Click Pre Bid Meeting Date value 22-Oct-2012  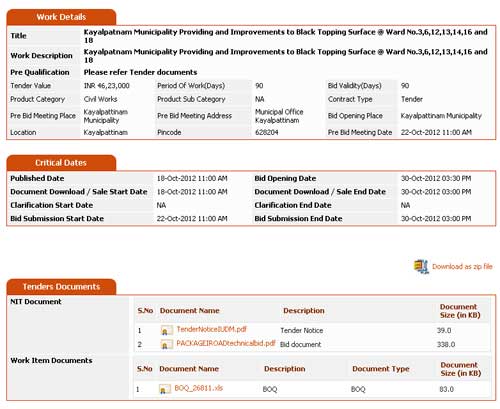point(436,132)
